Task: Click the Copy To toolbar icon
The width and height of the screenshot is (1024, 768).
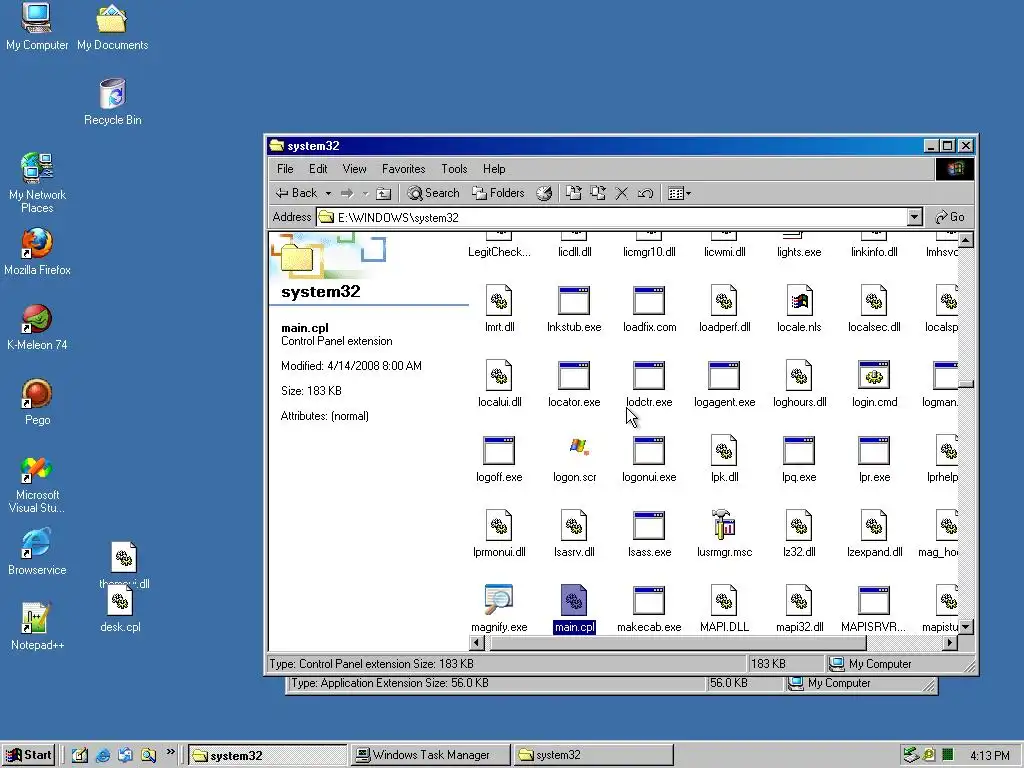Action: (598, 193)
